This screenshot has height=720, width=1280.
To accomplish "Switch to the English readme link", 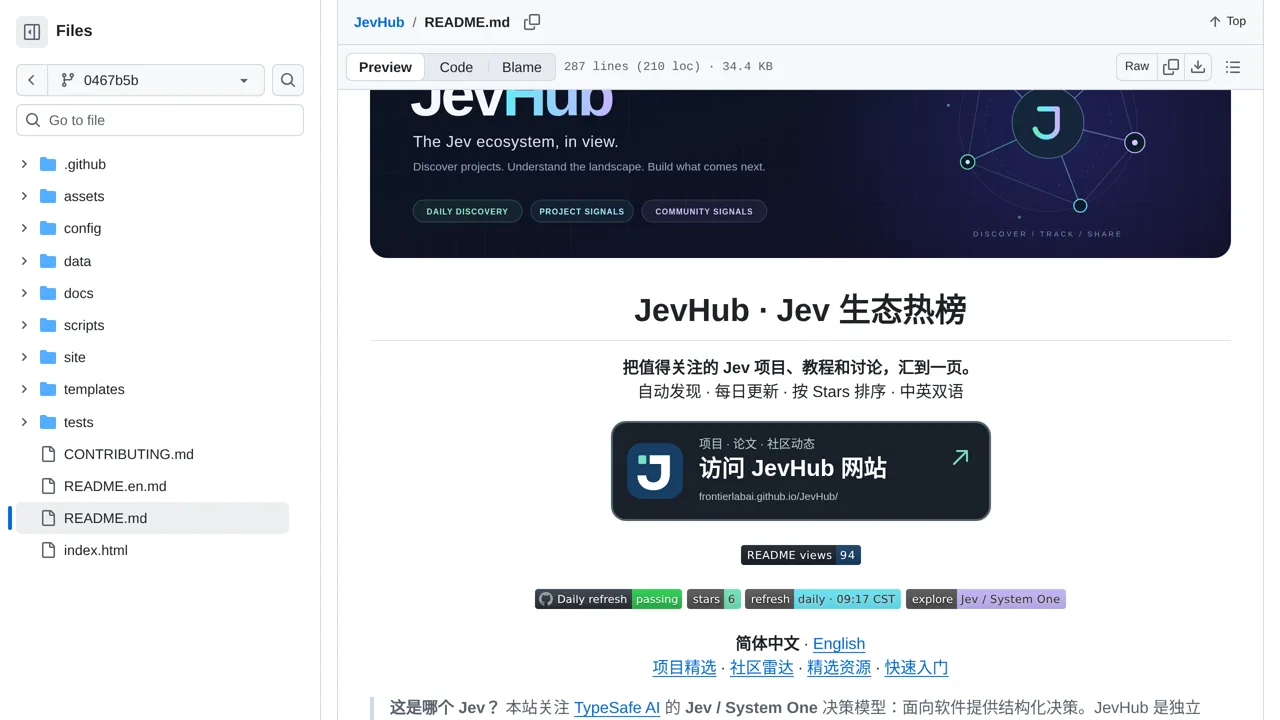I will click(839, 644).
